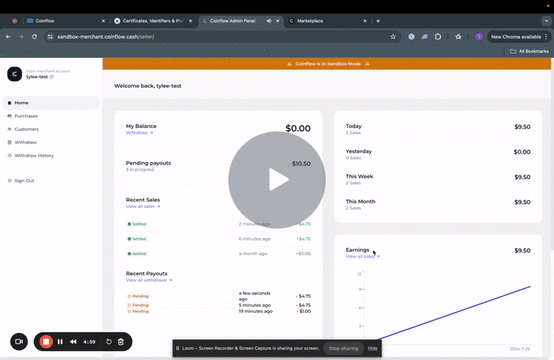Switch to Certificates, Identifiers & Profiles tab
554x360 pixels.
(153, 21)
